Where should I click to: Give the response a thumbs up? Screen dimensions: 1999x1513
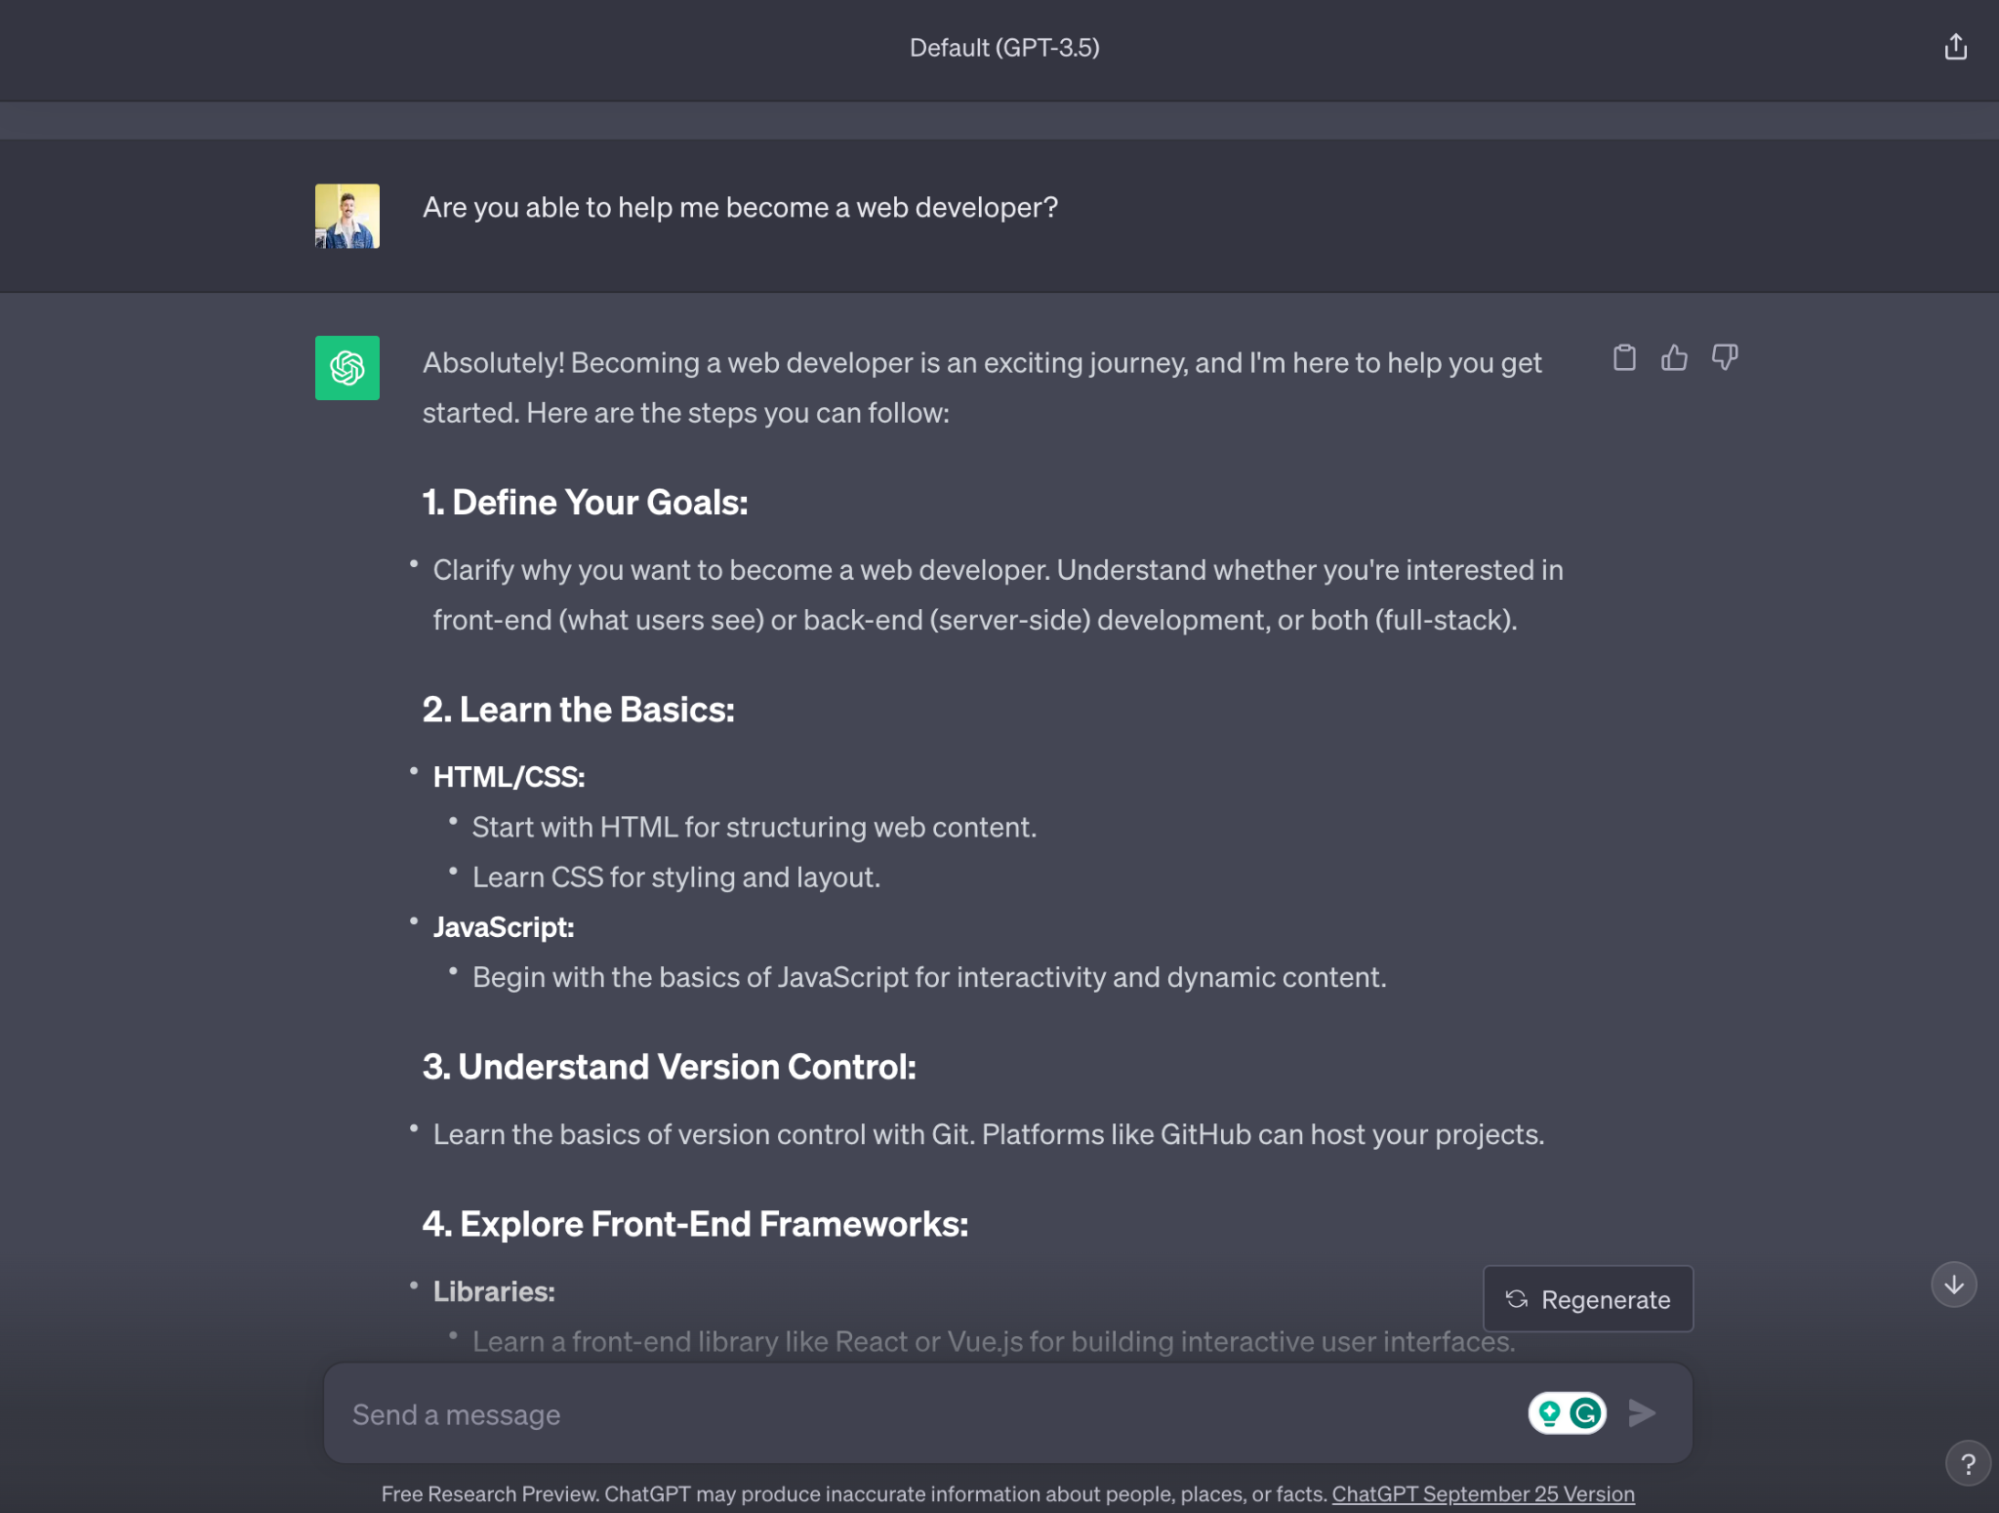point(1674,357)
